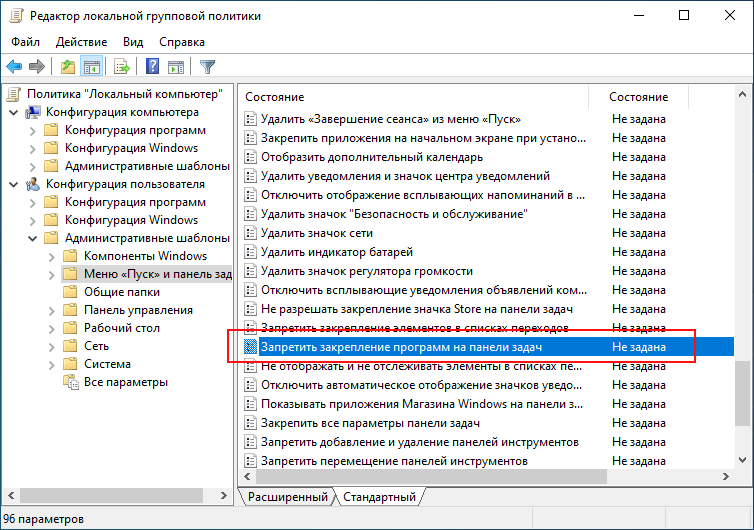
Task: Switch to the Расширенный tab
Action: pyautogui.click(x=288, y=497)
